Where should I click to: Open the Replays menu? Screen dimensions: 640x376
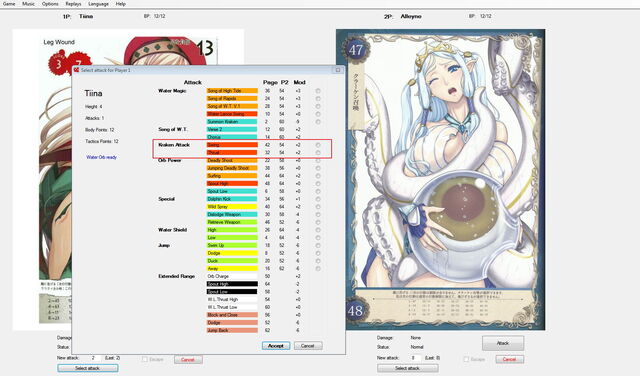click(x=73, y=4)
